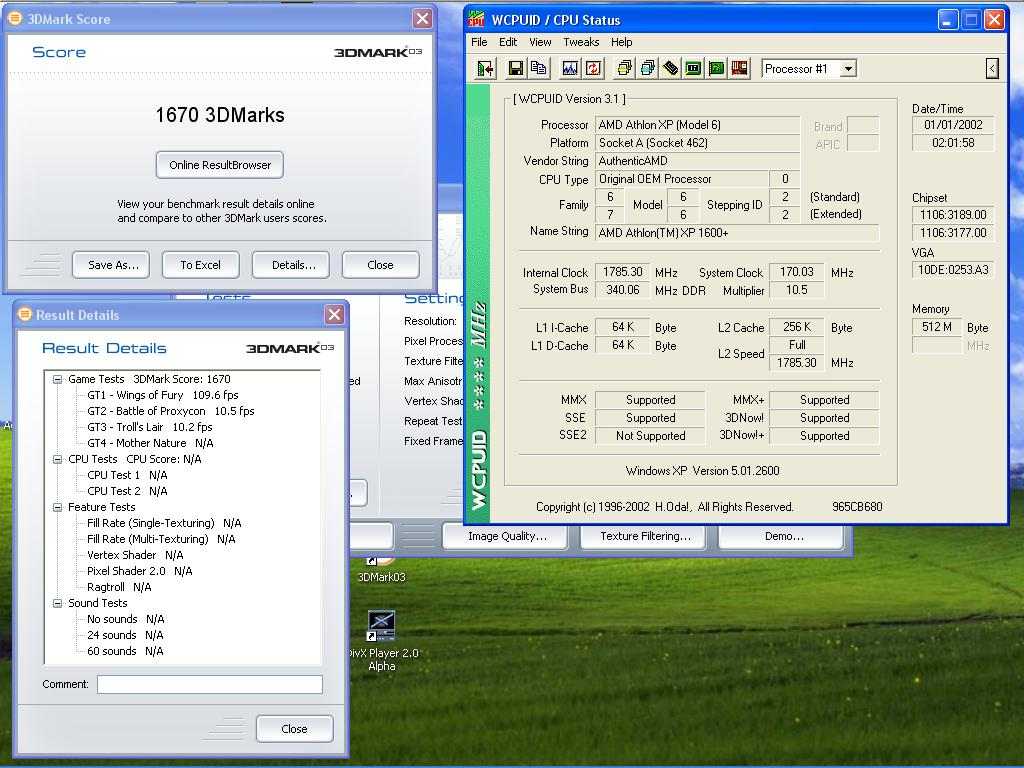Click the red refresh arrows toolbar icon
Screen dimensions: 1024x768
click(593, 68)
